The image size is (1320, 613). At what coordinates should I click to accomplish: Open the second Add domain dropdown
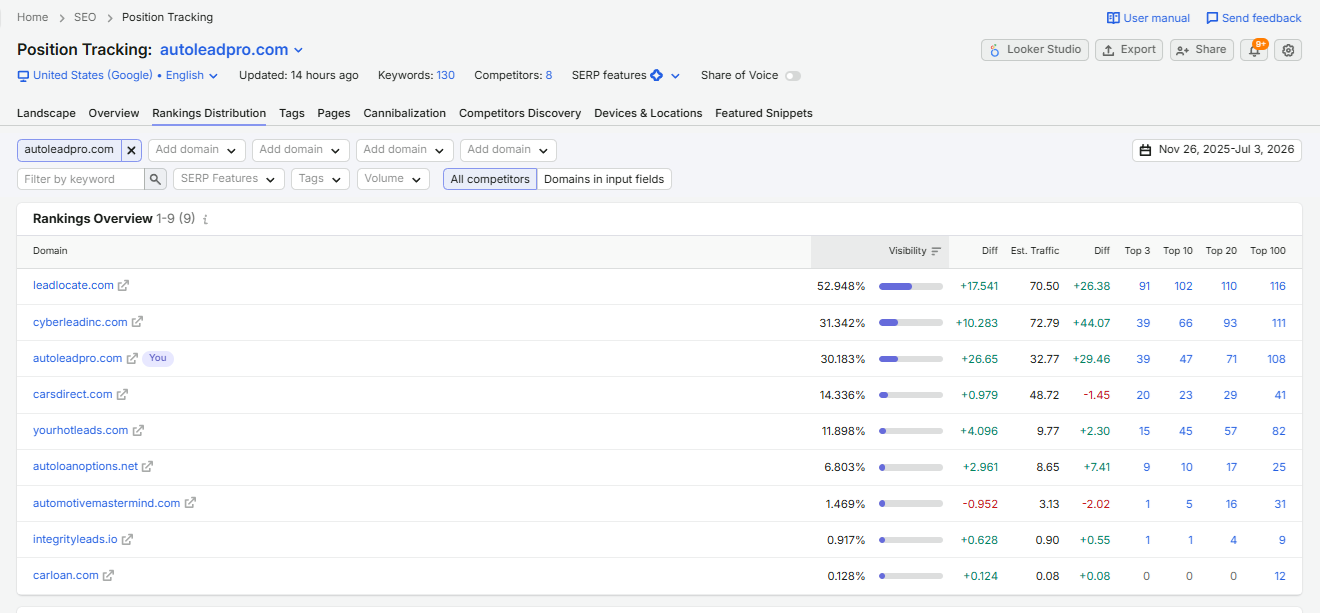301,150
